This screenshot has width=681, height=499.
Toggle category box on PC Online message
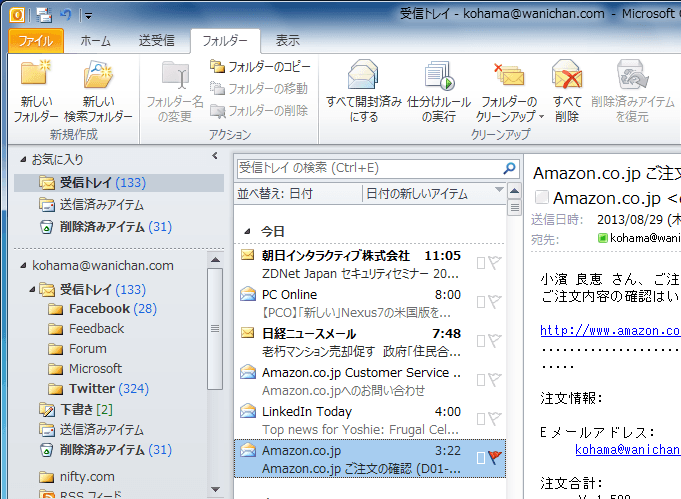[x=481, y=302]
